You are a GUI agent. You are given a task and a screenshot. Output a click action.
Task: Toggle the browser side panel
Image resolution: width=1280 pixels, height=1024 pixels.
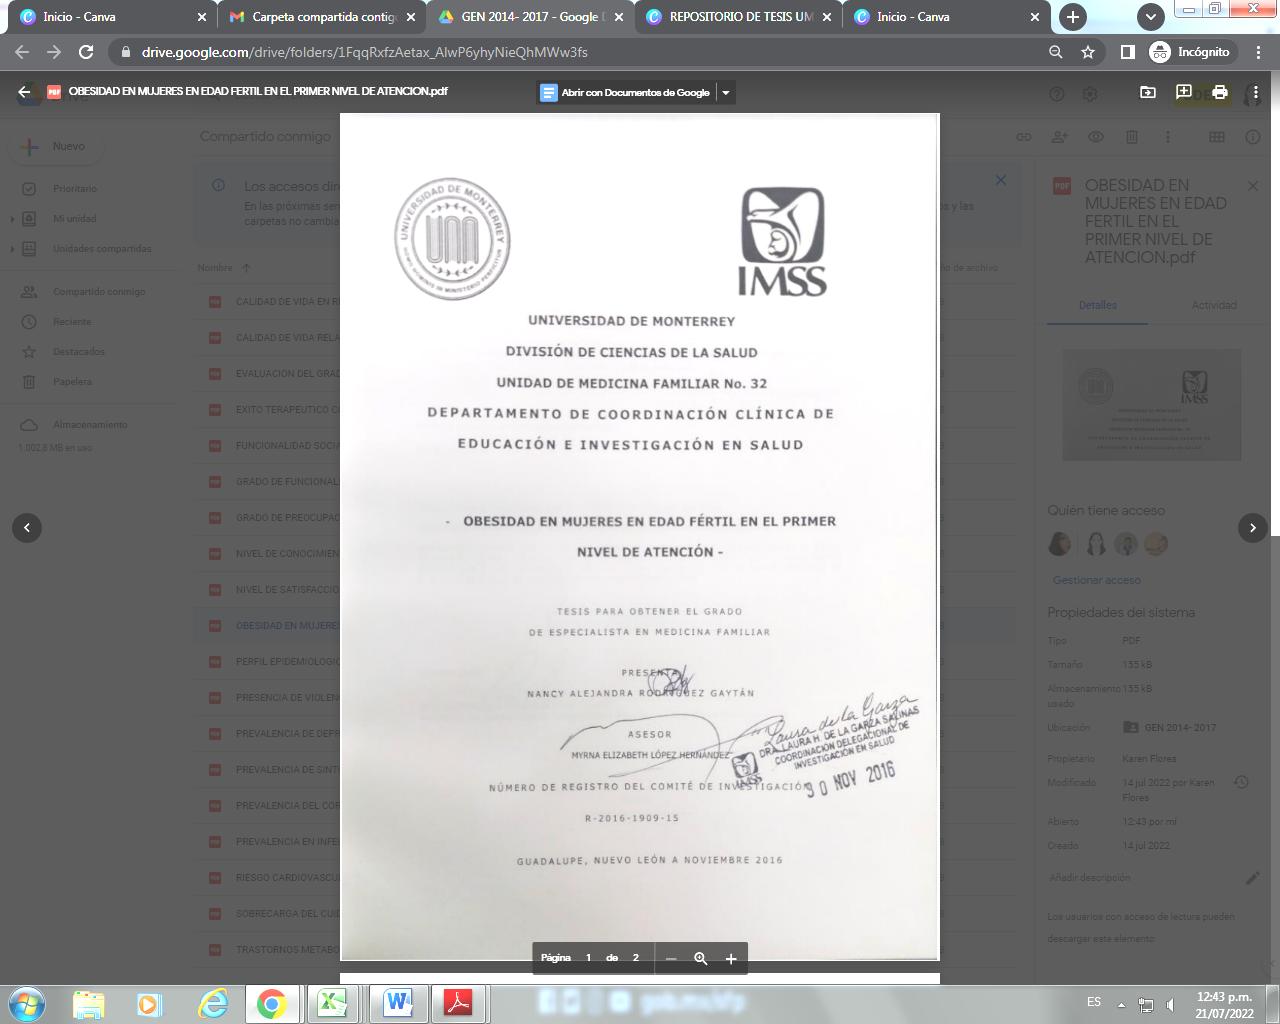click(1127, 52)
